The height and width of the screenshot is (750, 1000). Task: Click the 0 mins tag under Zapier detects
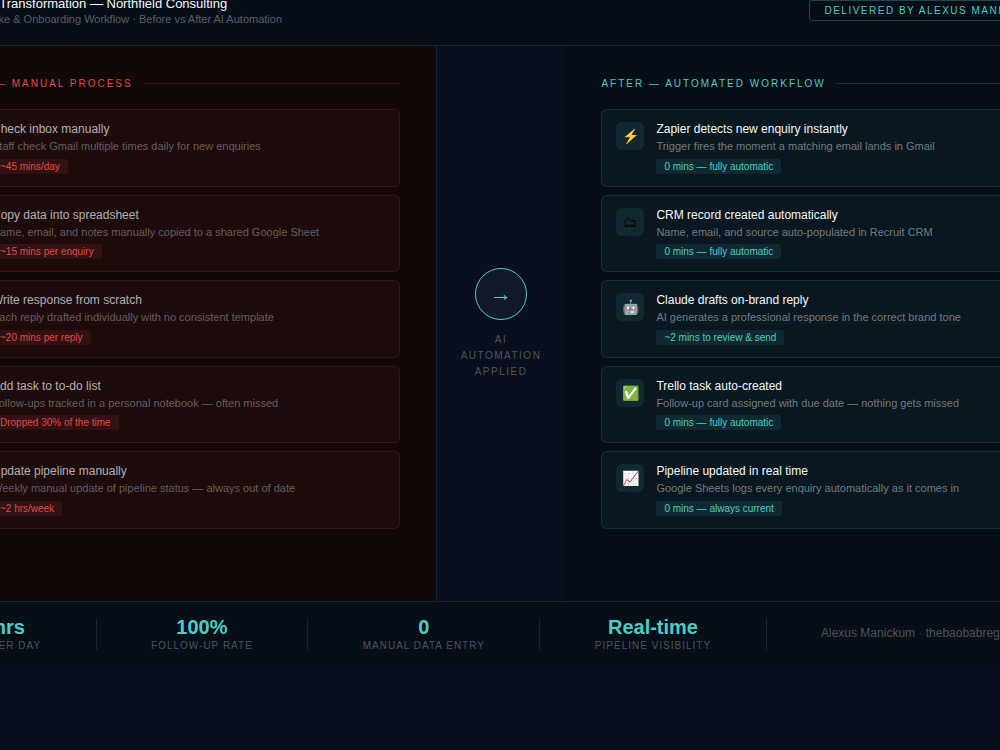[x=718, y=166]
